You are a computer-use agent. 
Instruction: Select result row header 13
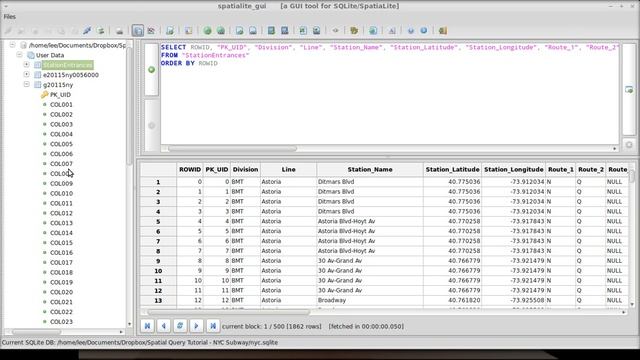tap(158, 300)
